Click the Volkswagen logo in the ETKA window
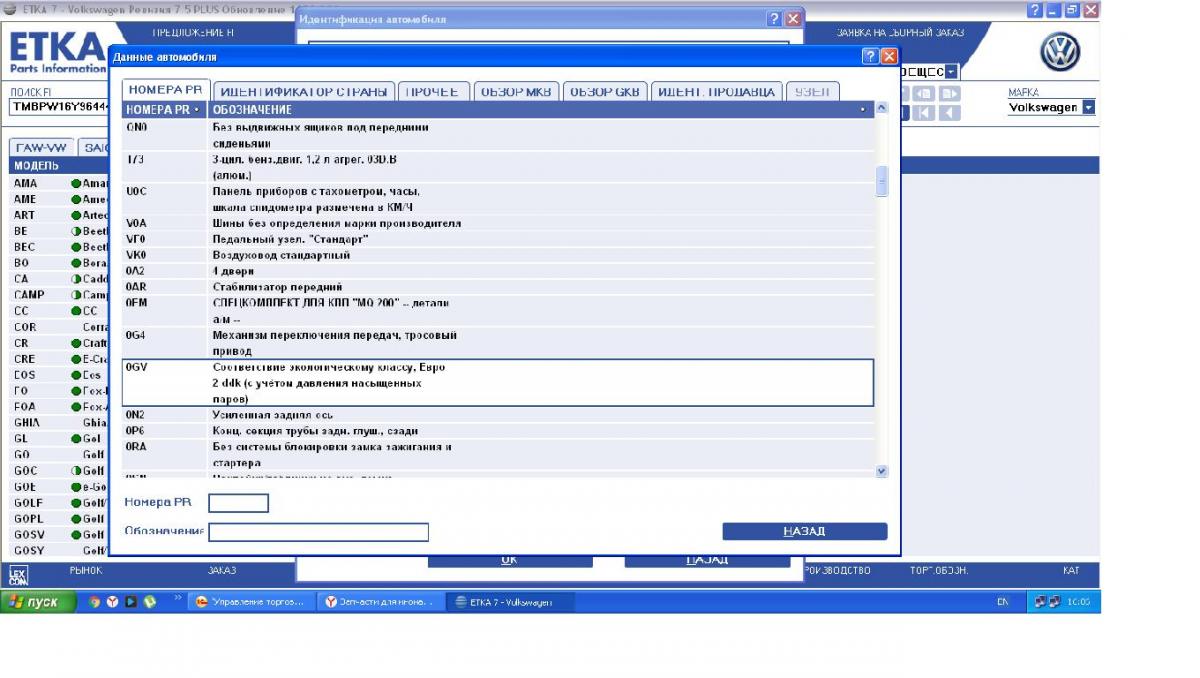 (1060, 53)
